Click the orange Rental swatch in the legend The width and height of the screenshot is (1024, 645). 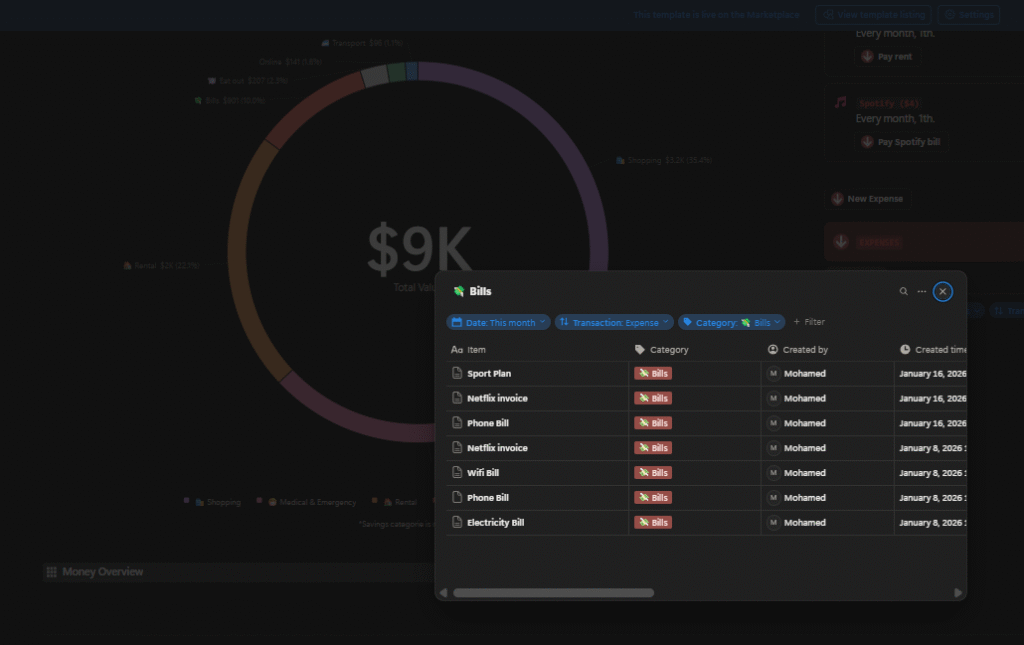375,501
